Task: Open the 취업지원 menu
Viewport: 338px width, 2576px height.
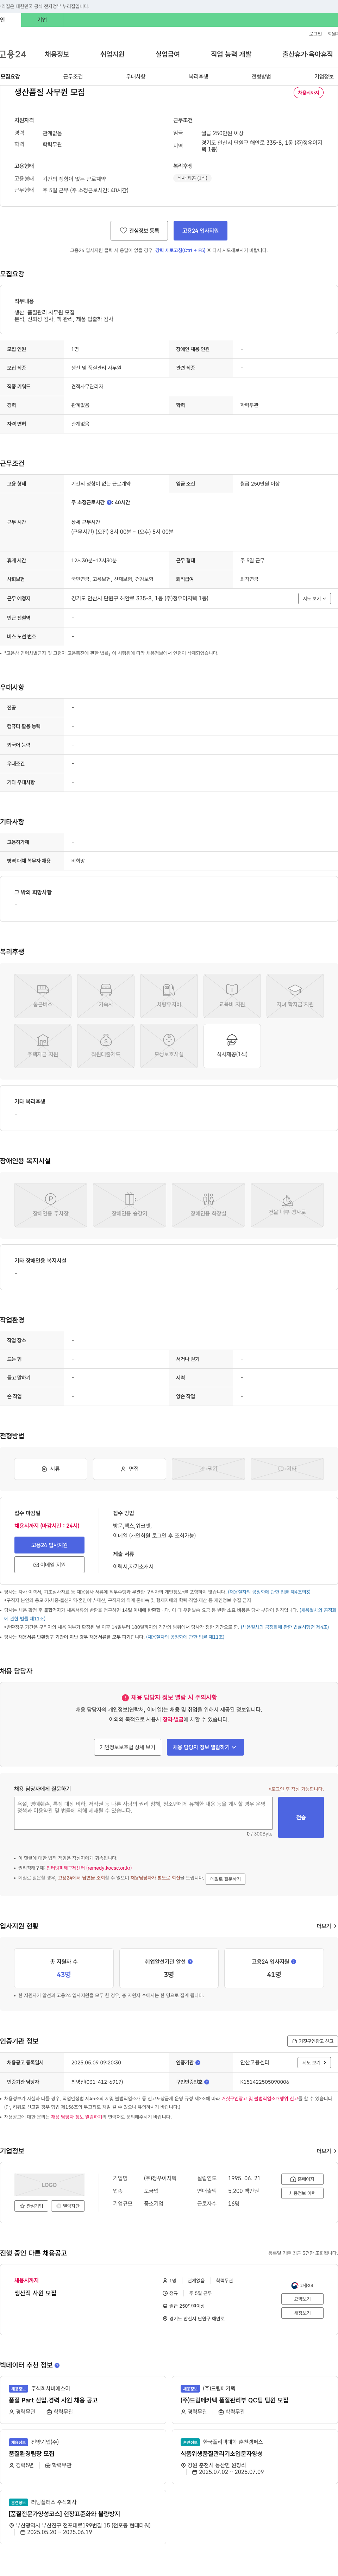Action: coord(112,54)
